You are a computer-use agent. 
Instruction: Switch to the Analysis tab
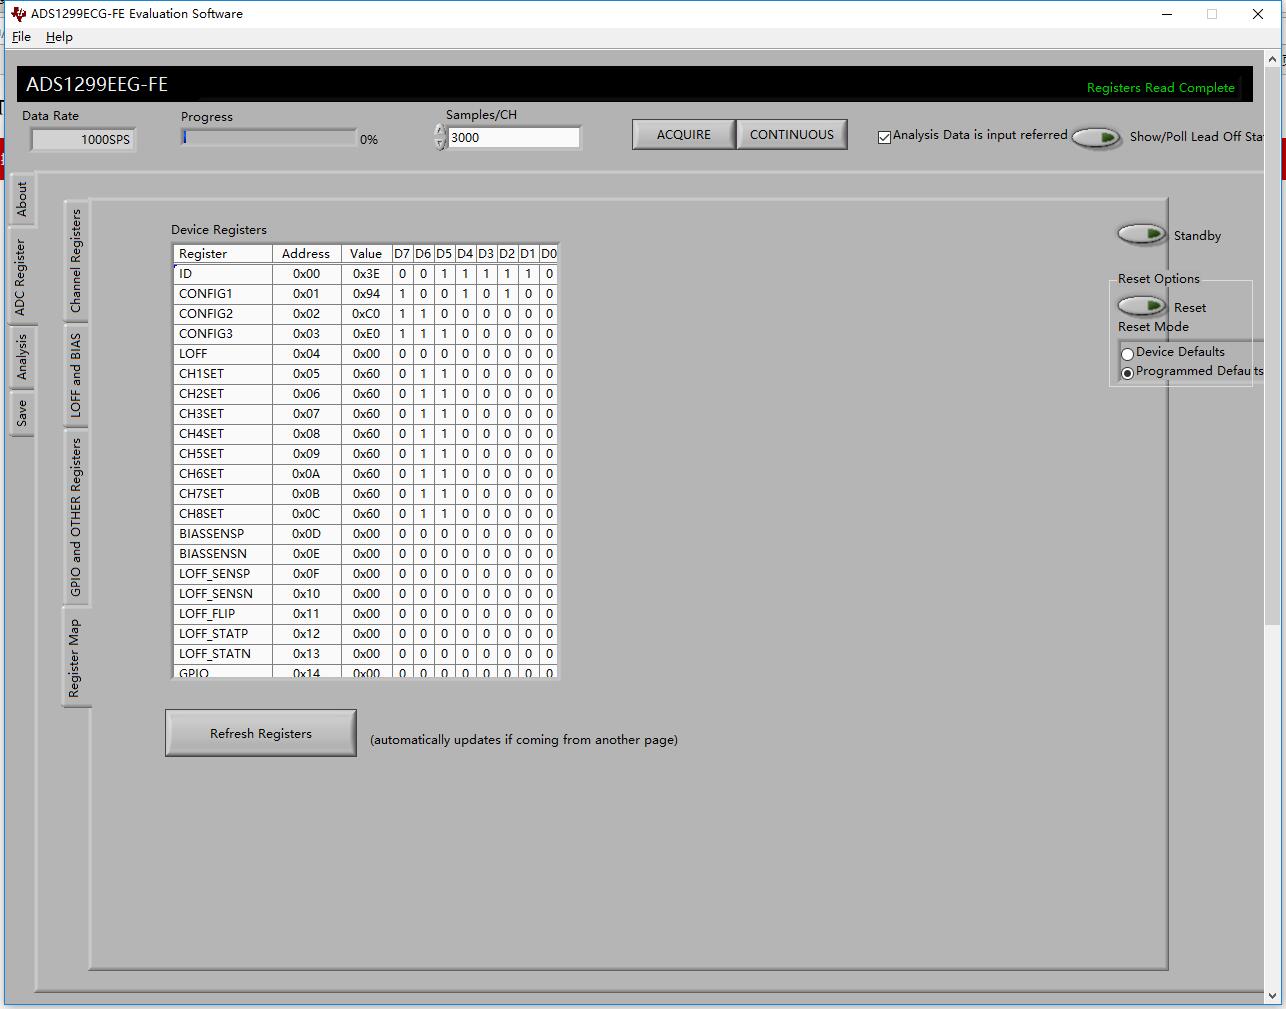[22, 357]
